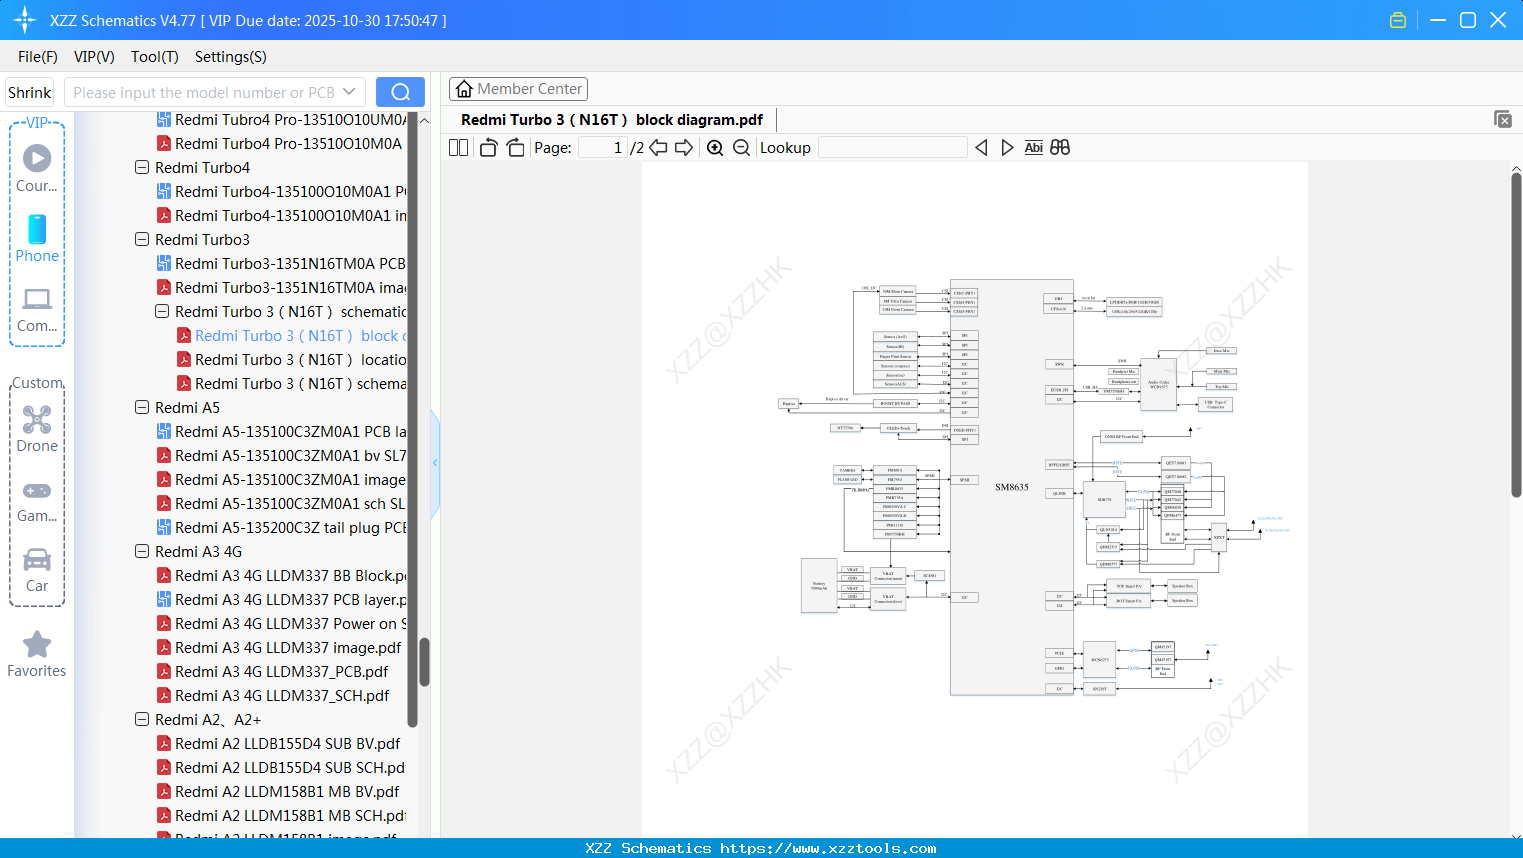Click the blue search magnifier button

click(x=400, y=91)
